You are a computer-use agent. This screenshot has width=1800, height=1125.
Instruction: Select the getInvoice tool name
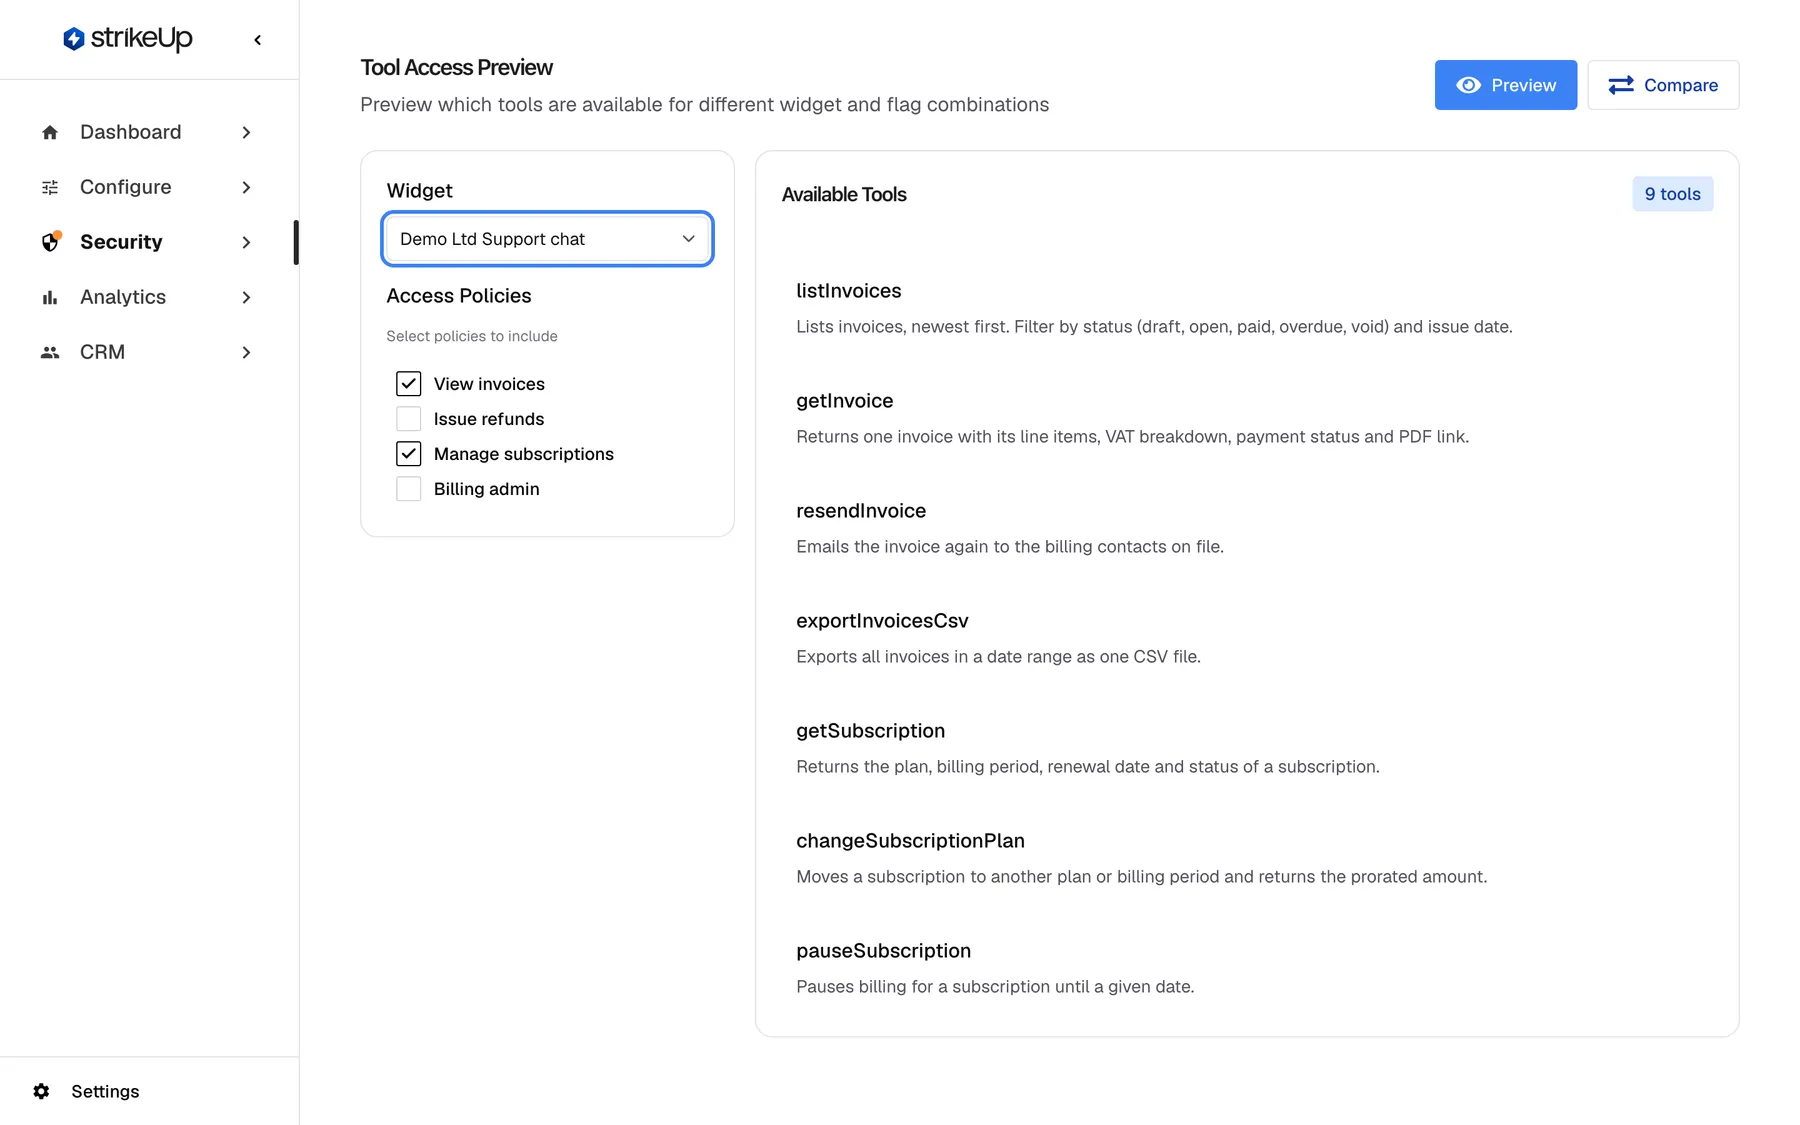click(844, 401)
